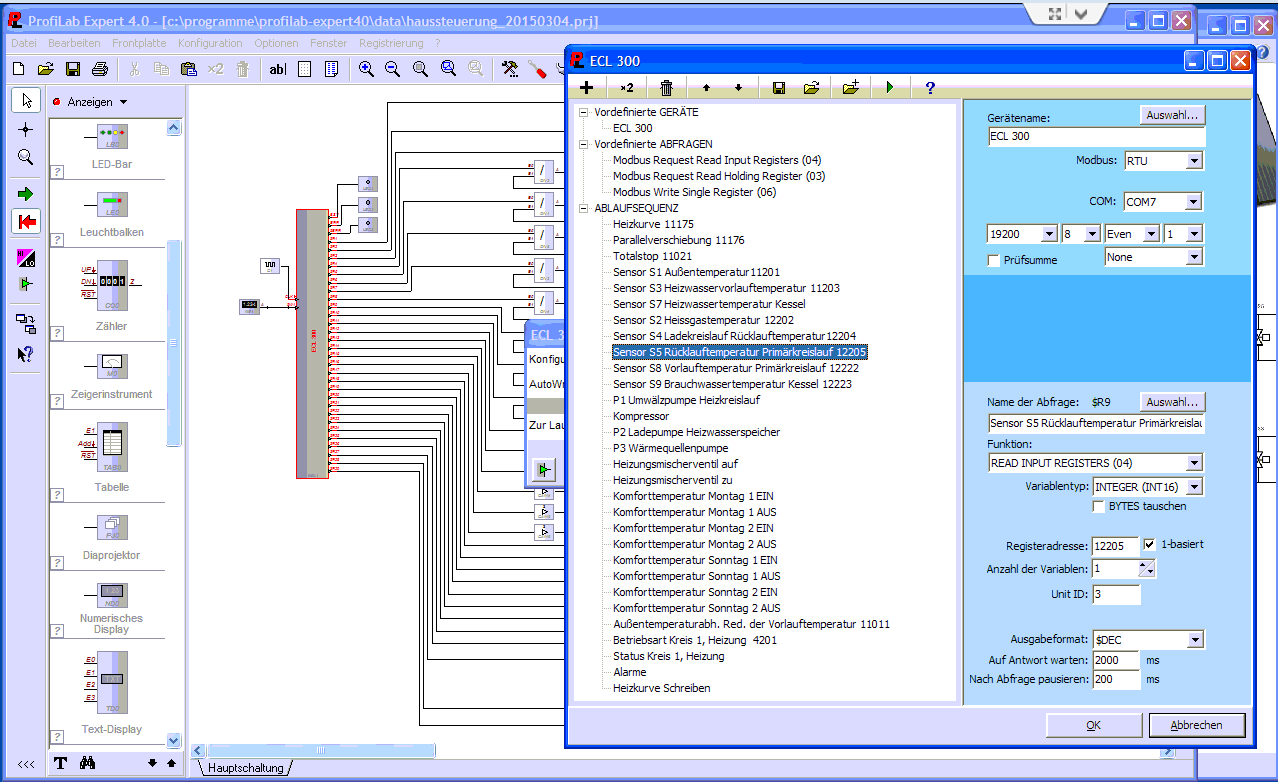The image size is (1278, 782).
Task: Enable the Prüfsumme checkbox
Action: [994, 260]
